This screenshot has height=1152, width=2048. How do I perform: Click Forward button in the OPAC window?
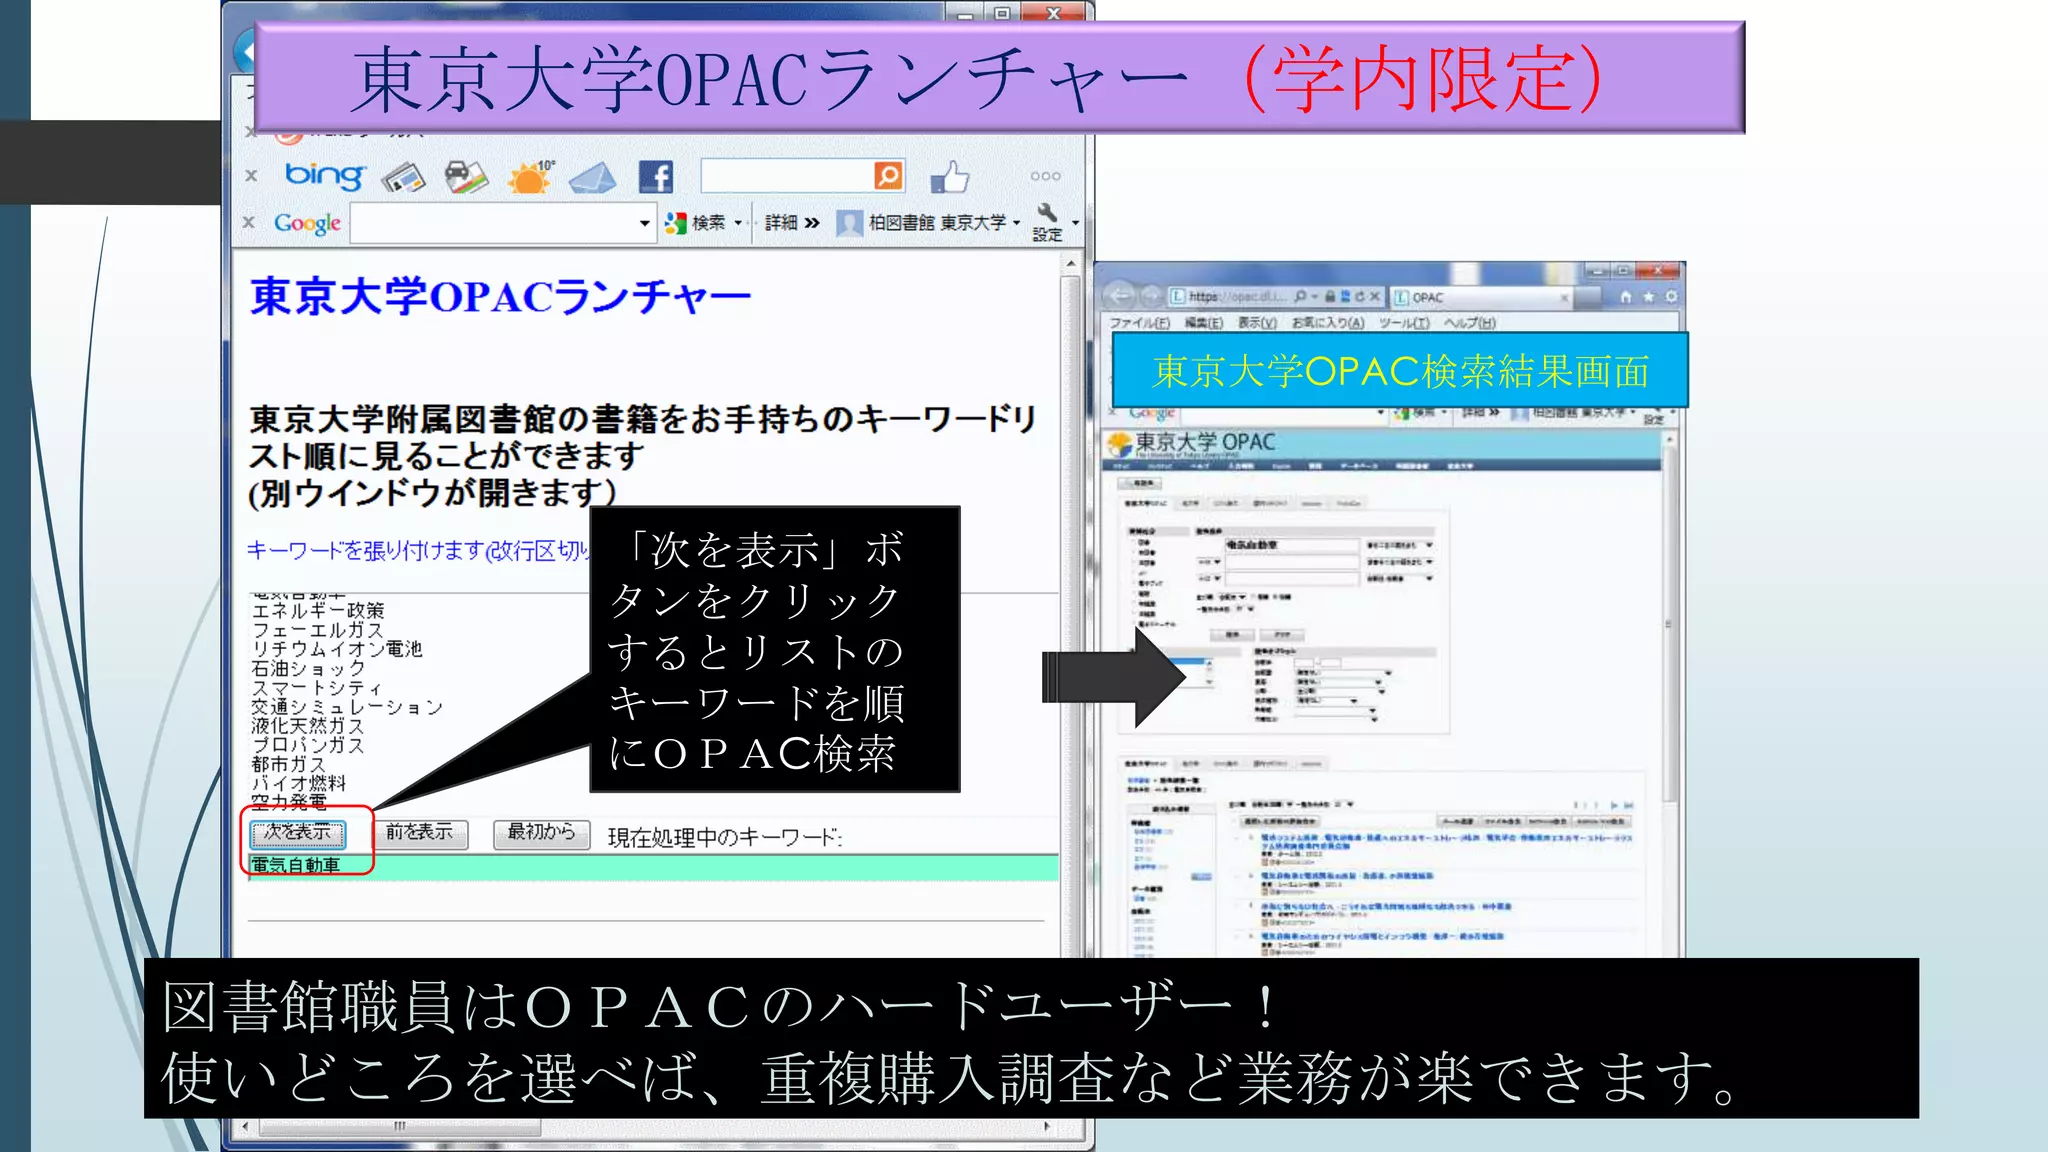coord(1150,296)
